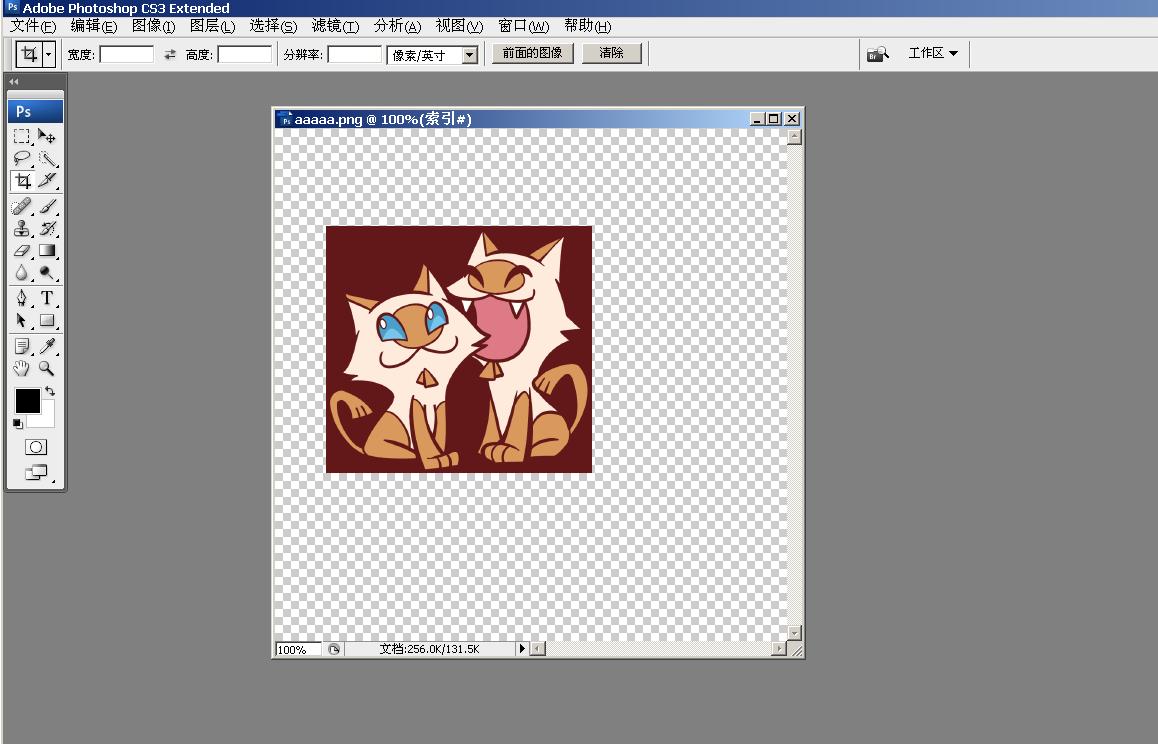Viewport: 1158px width, 744px height.
Task: Open the crop tool preset picker arrow
Action: pos(49,54)
